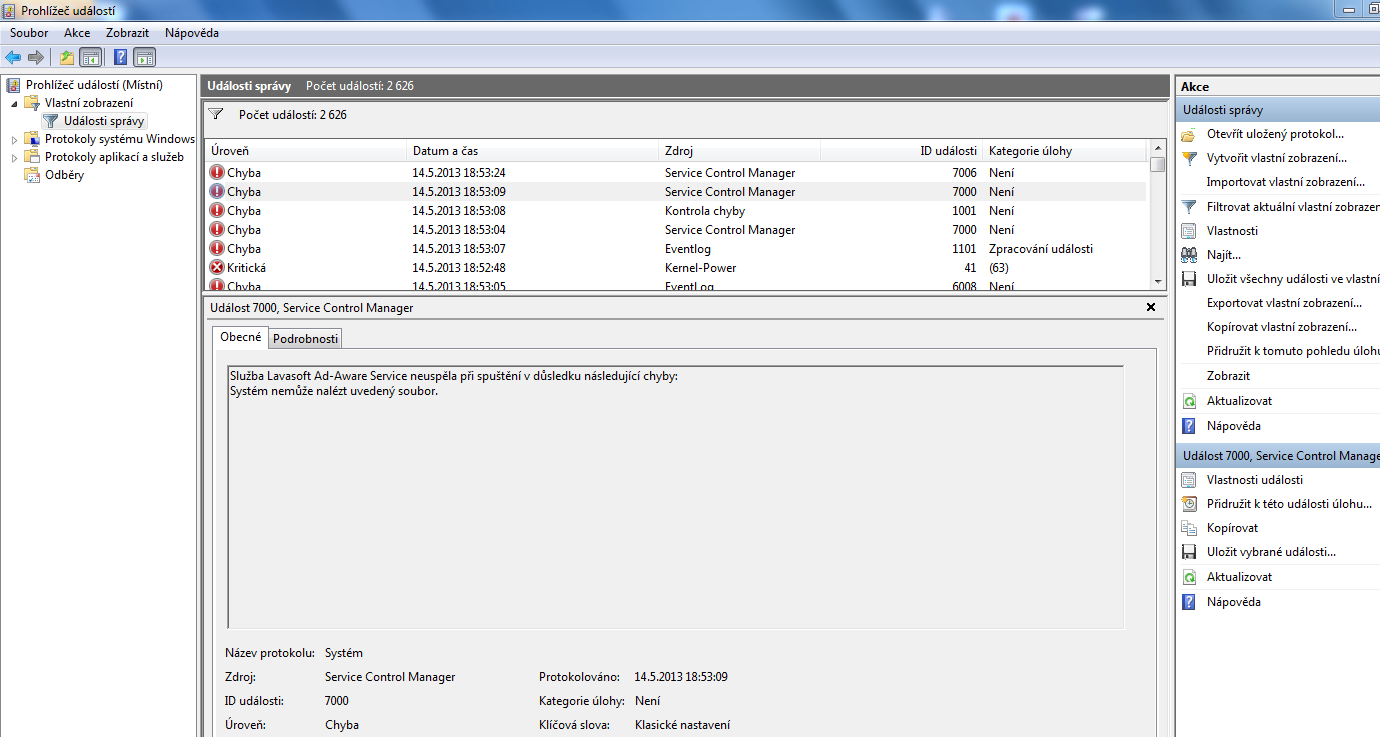Click the Vytvořit vlastní zobrazení funnel icon

[x=1189, y=158]
